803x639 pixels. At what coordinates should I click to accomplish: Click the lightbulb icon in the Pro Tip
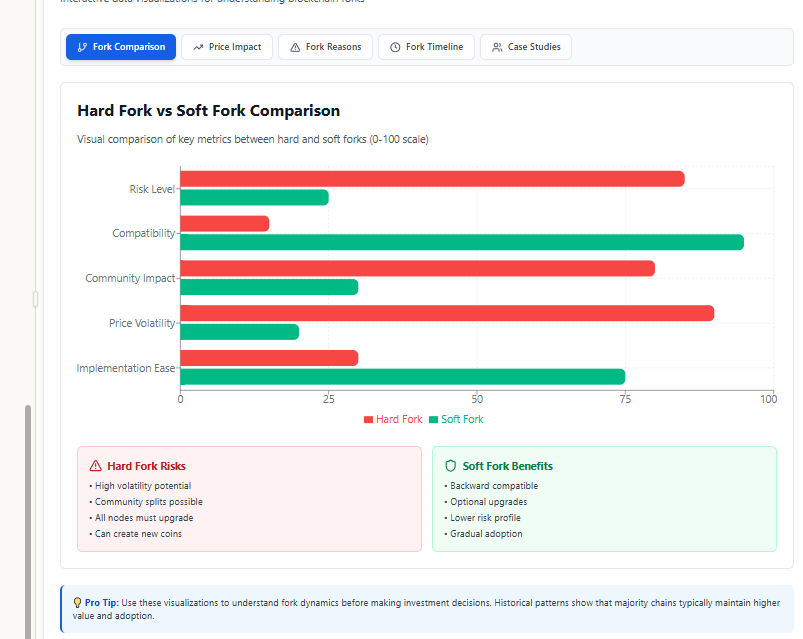click(x=77, y=603)
